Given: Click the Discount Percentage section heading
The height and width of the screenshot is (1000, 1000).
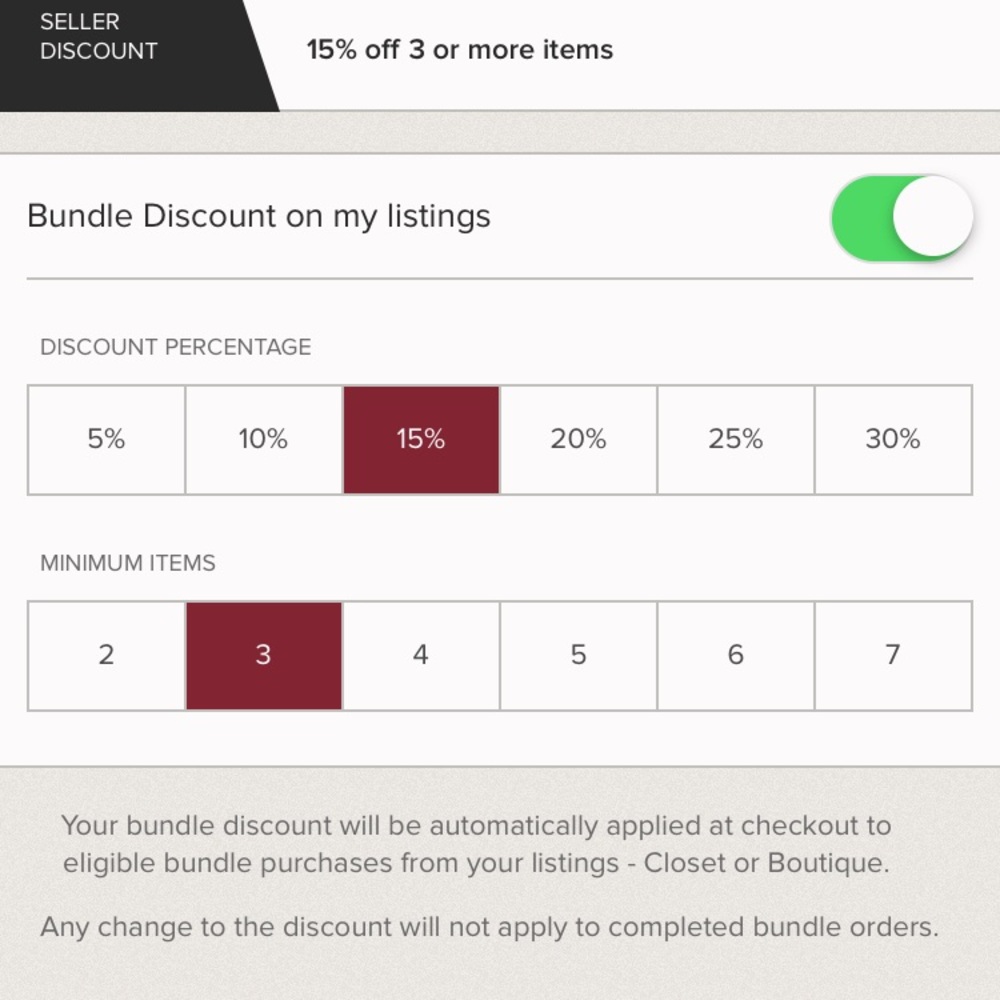Looking at the screenshot, I should coord(175,347).
